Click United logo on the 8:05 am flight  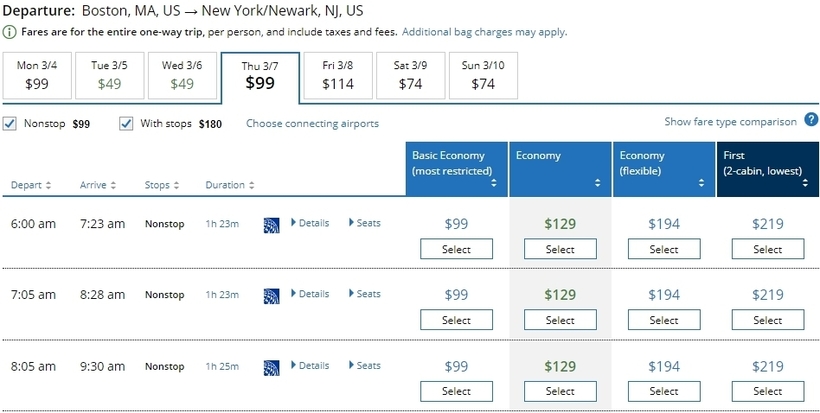[x=271, y=367]
